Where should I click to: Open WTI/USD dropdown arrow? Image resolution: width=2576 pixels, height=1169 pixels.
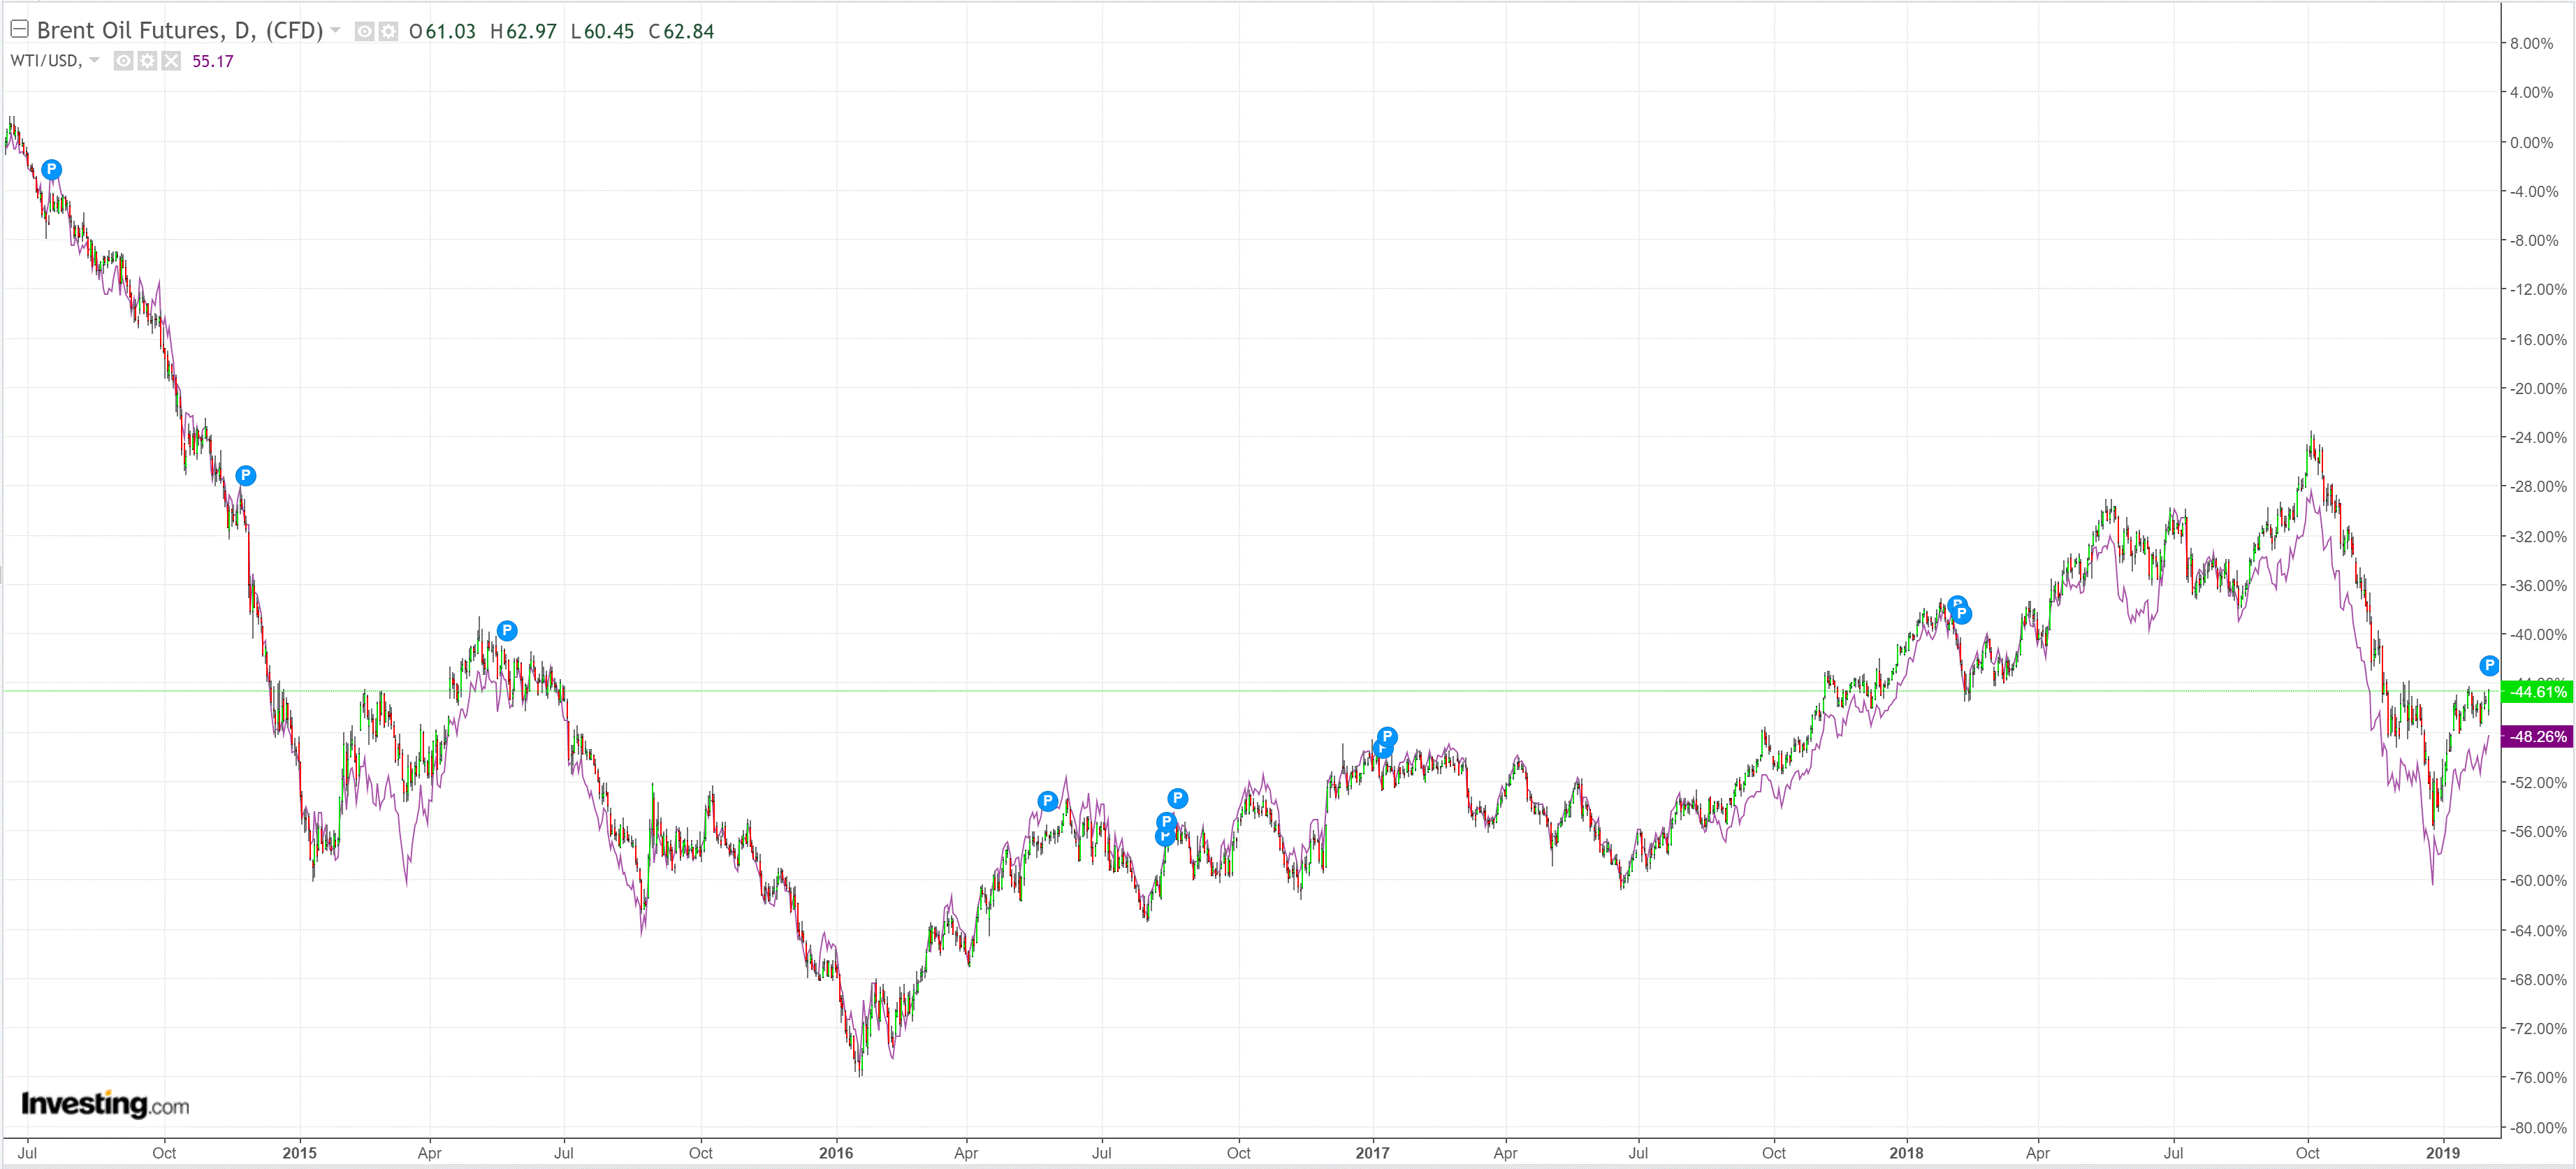coord(94,60)
